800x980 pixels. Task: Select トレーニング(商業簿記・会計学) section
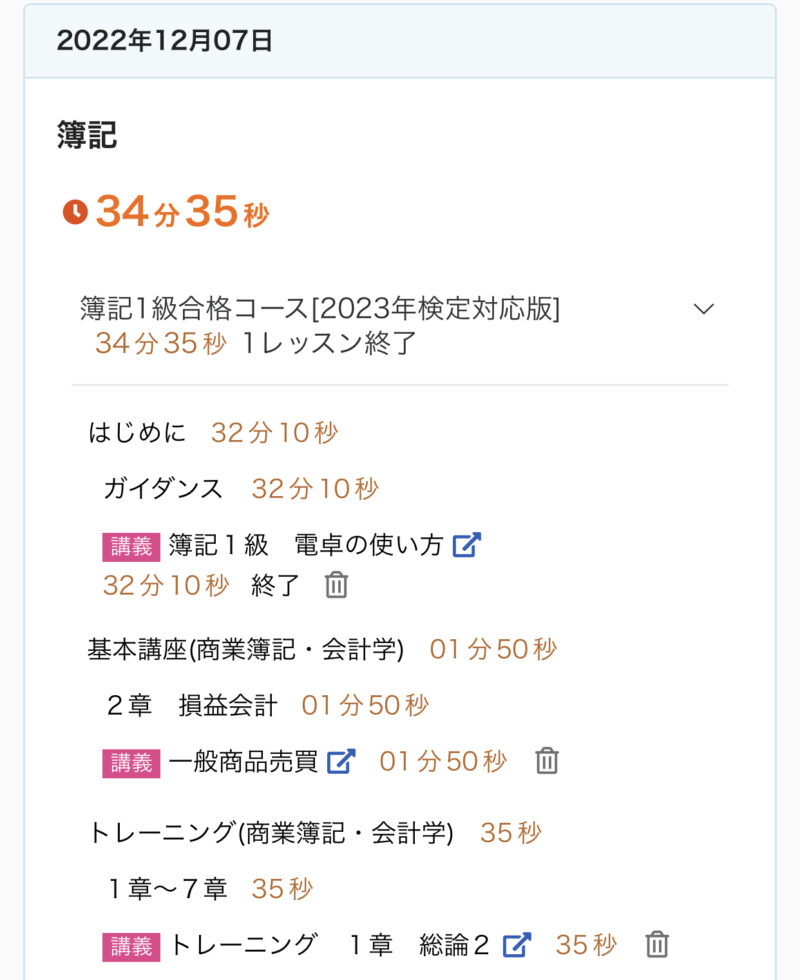tap(271, 833)
